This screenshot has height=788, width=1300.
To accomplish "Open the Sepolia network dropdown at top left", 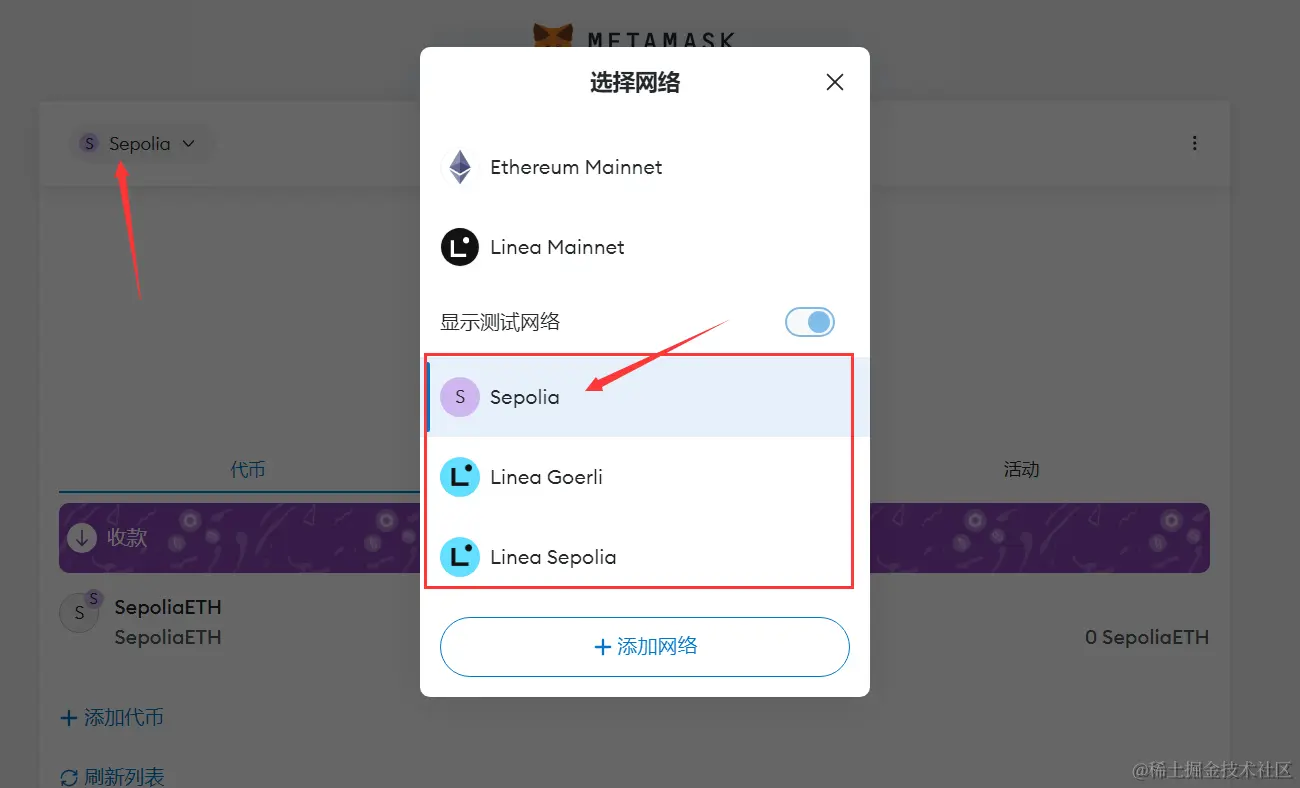I will [x=138, y=143].
